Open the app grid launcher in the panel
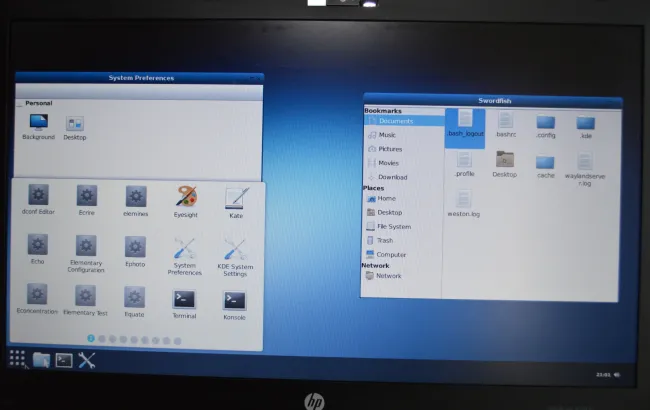 [17, 359]
